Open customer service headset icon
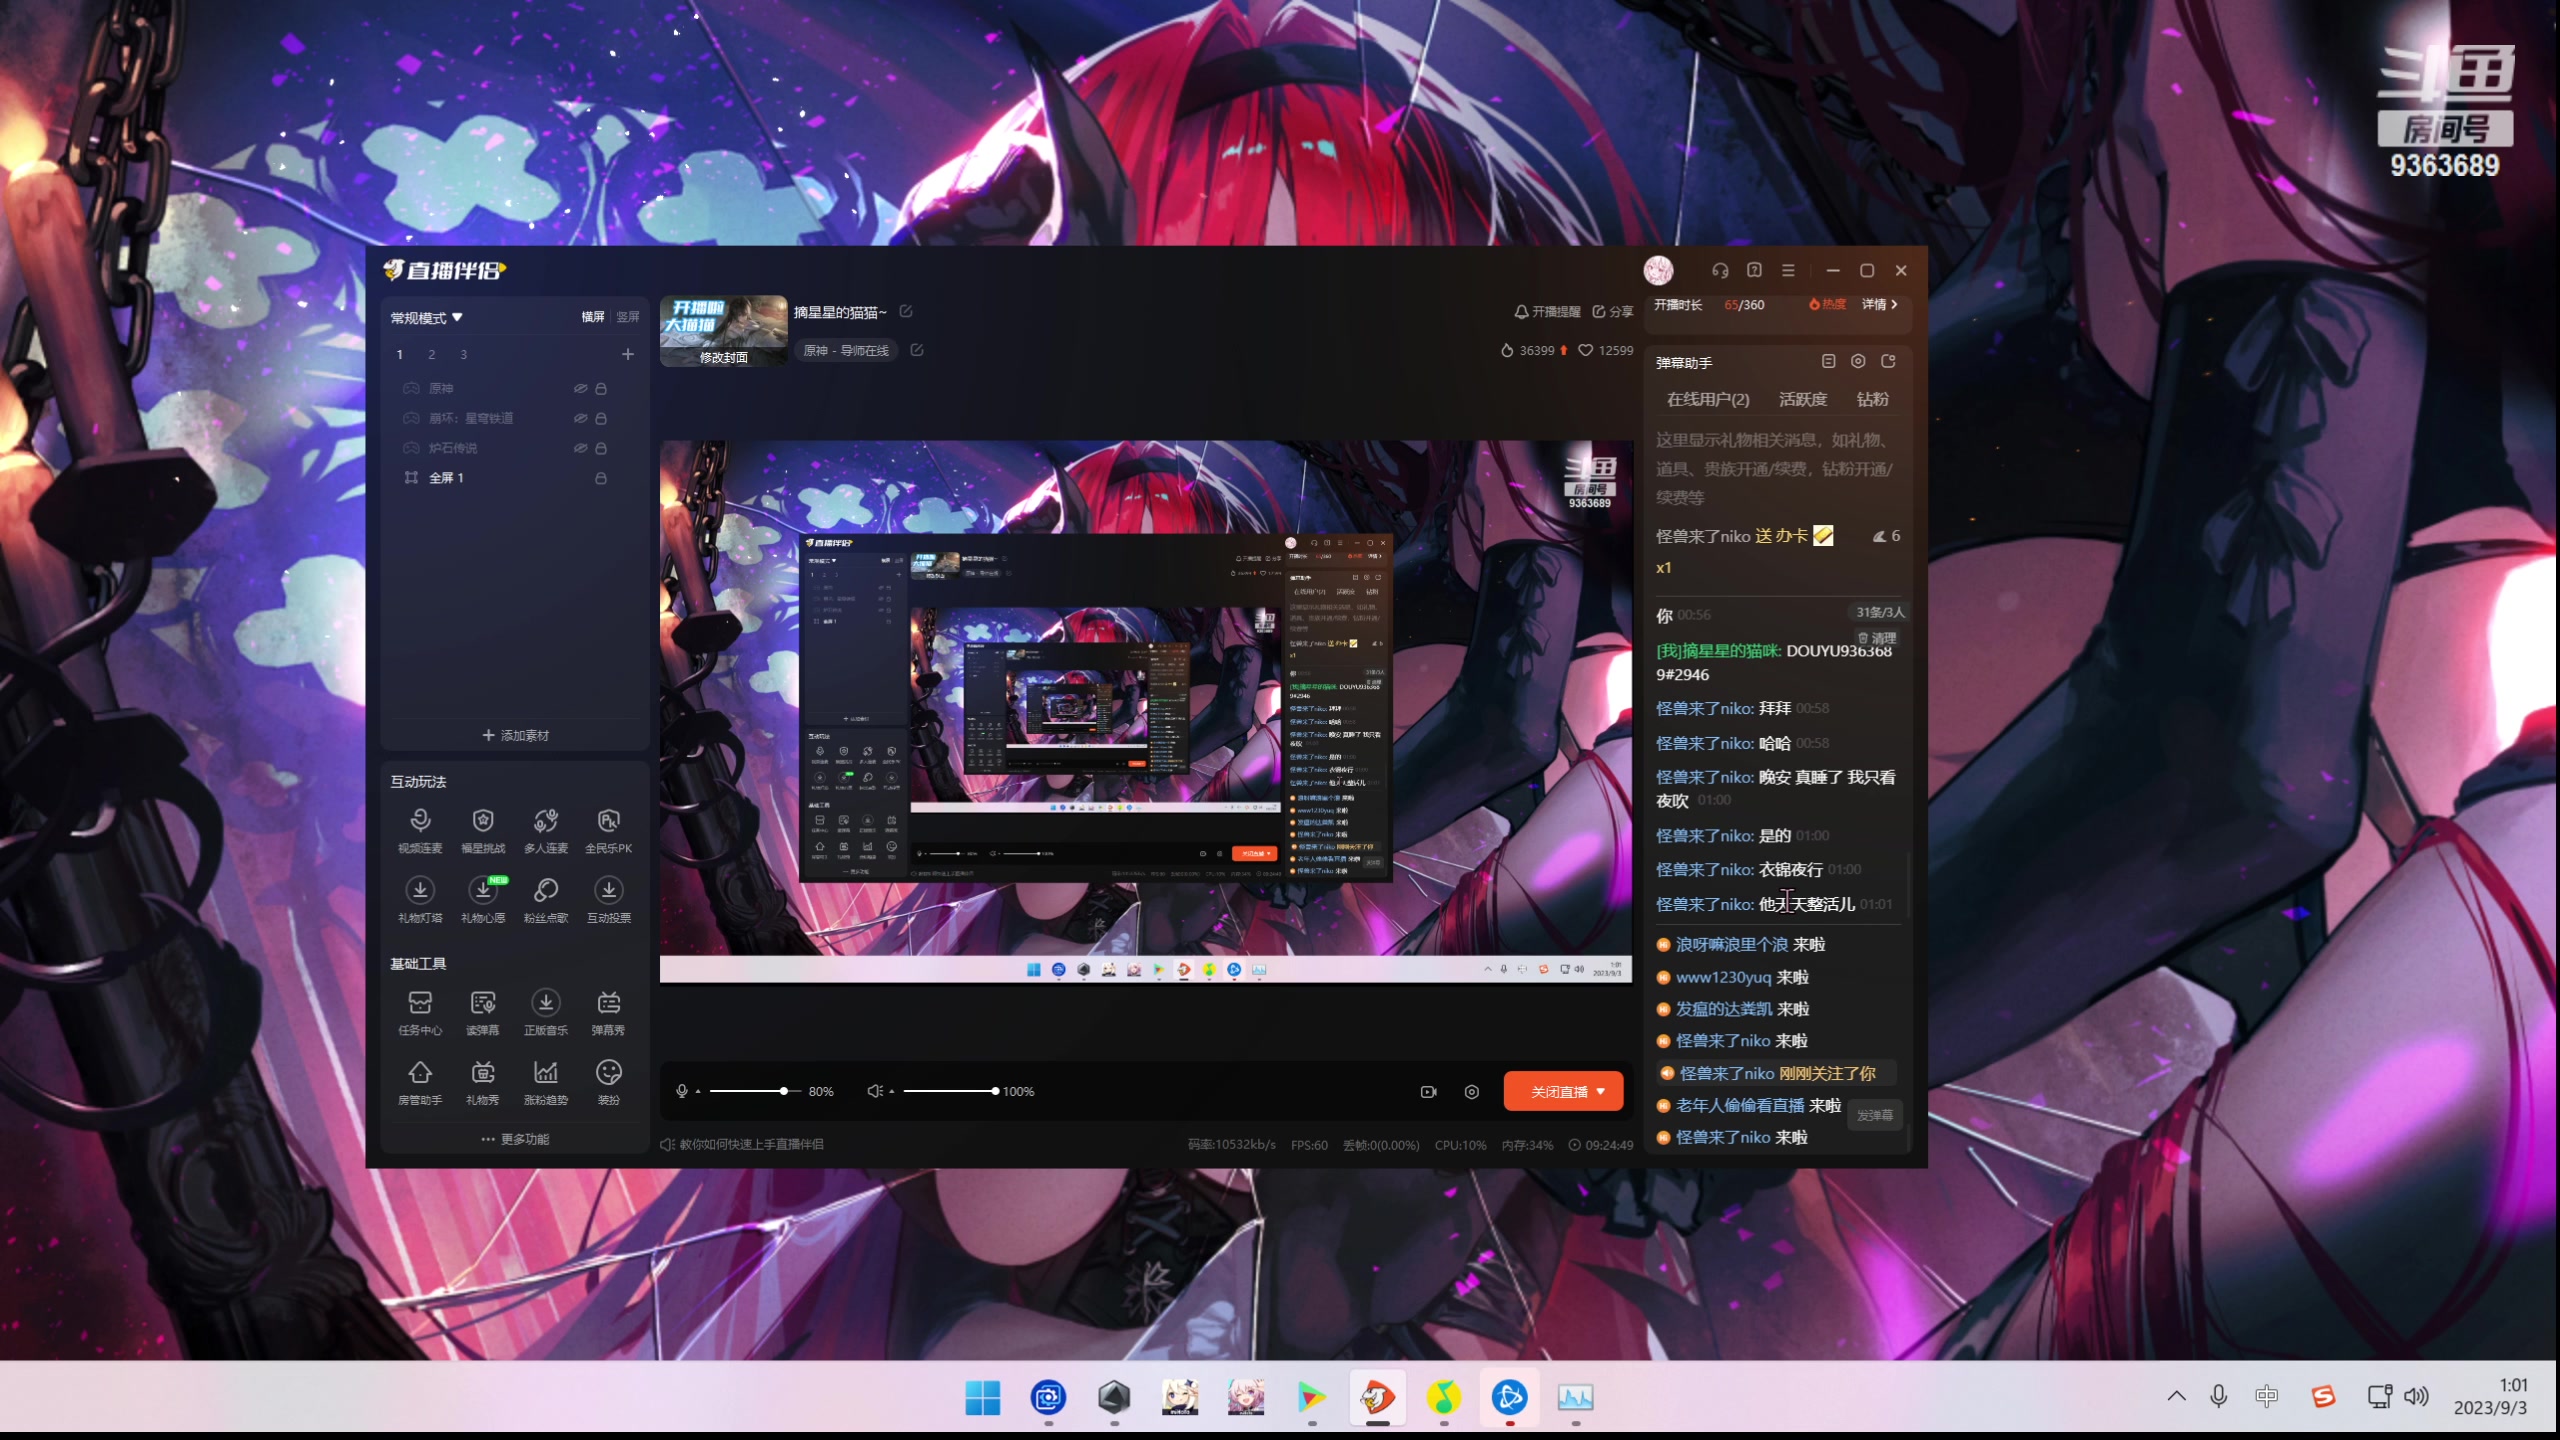Screen dimensions: 2560x1440 [1720, 270]
